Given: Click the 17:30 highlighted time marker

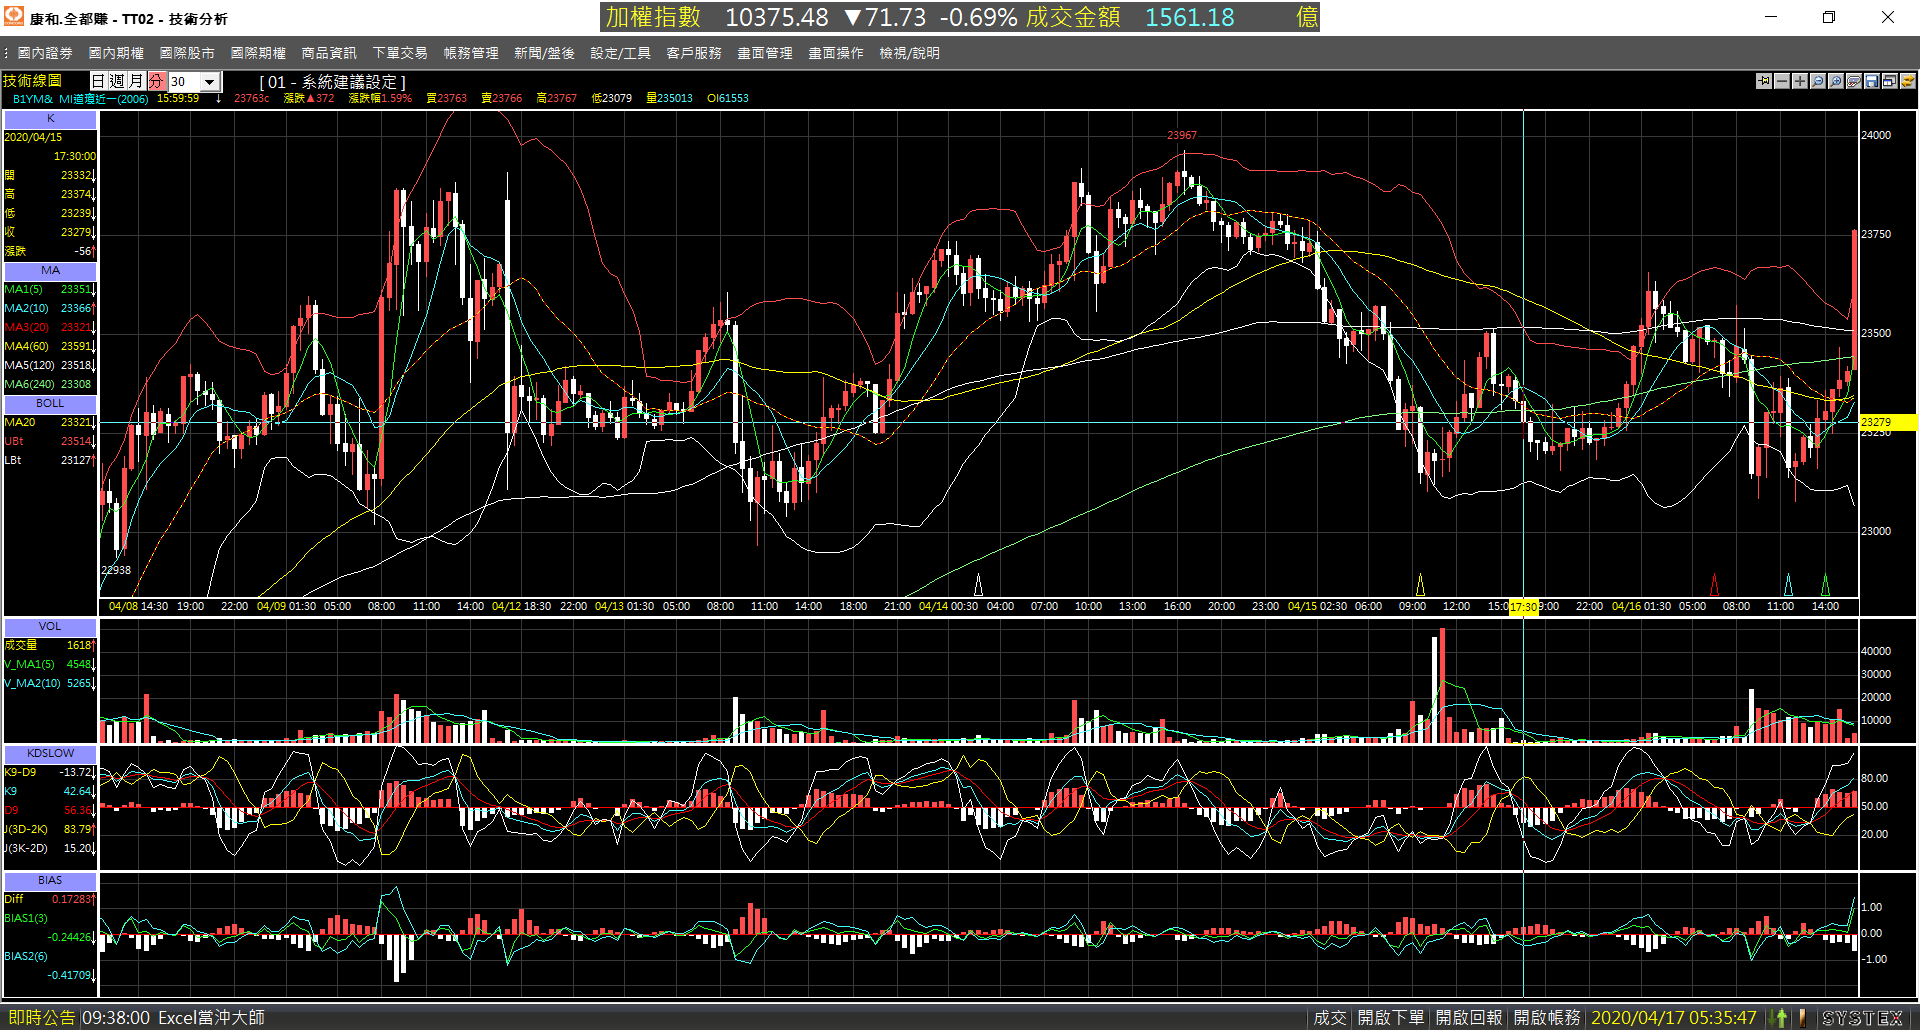Looking at the screenshot, I should pos(1524,607).
